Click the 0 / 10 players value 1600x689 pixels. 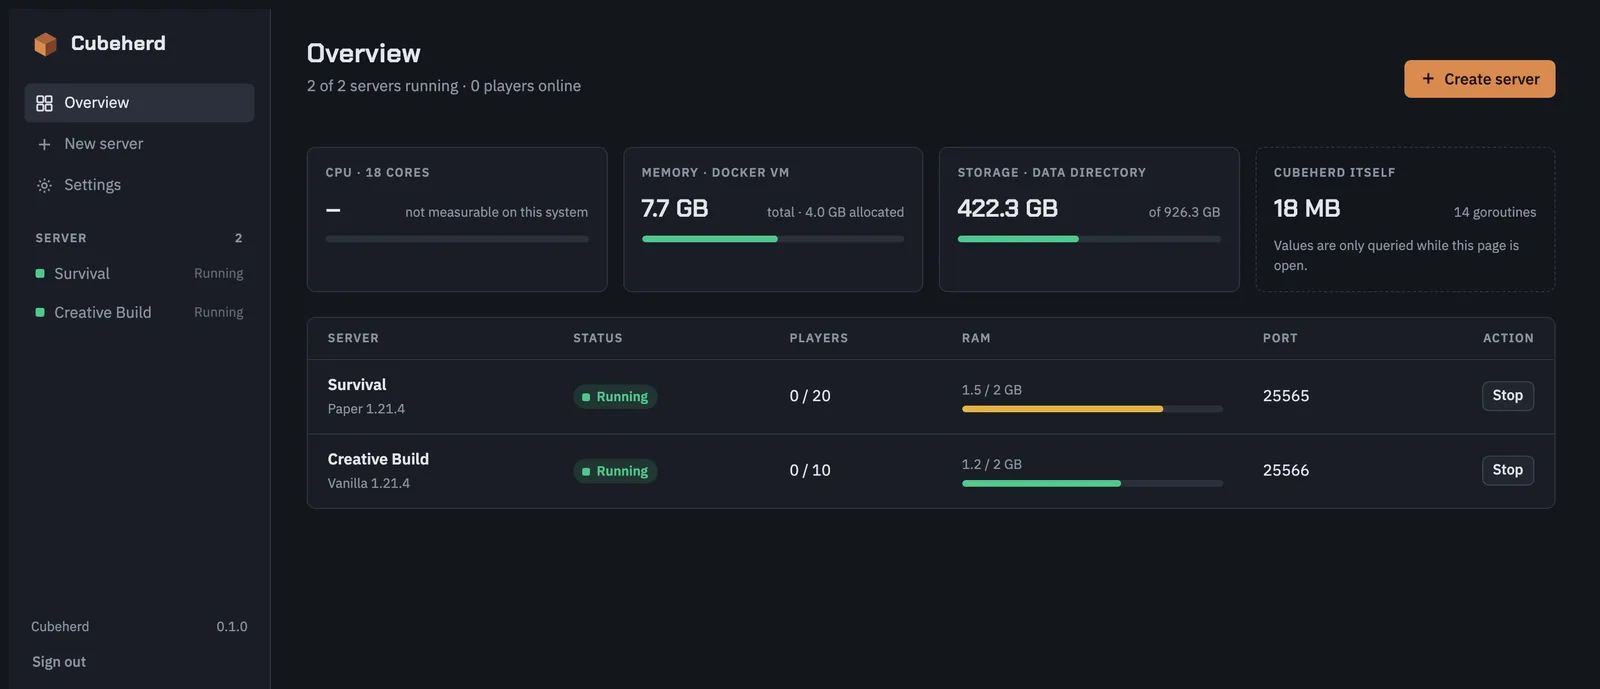pyautogui.click(x=810, y=470)
